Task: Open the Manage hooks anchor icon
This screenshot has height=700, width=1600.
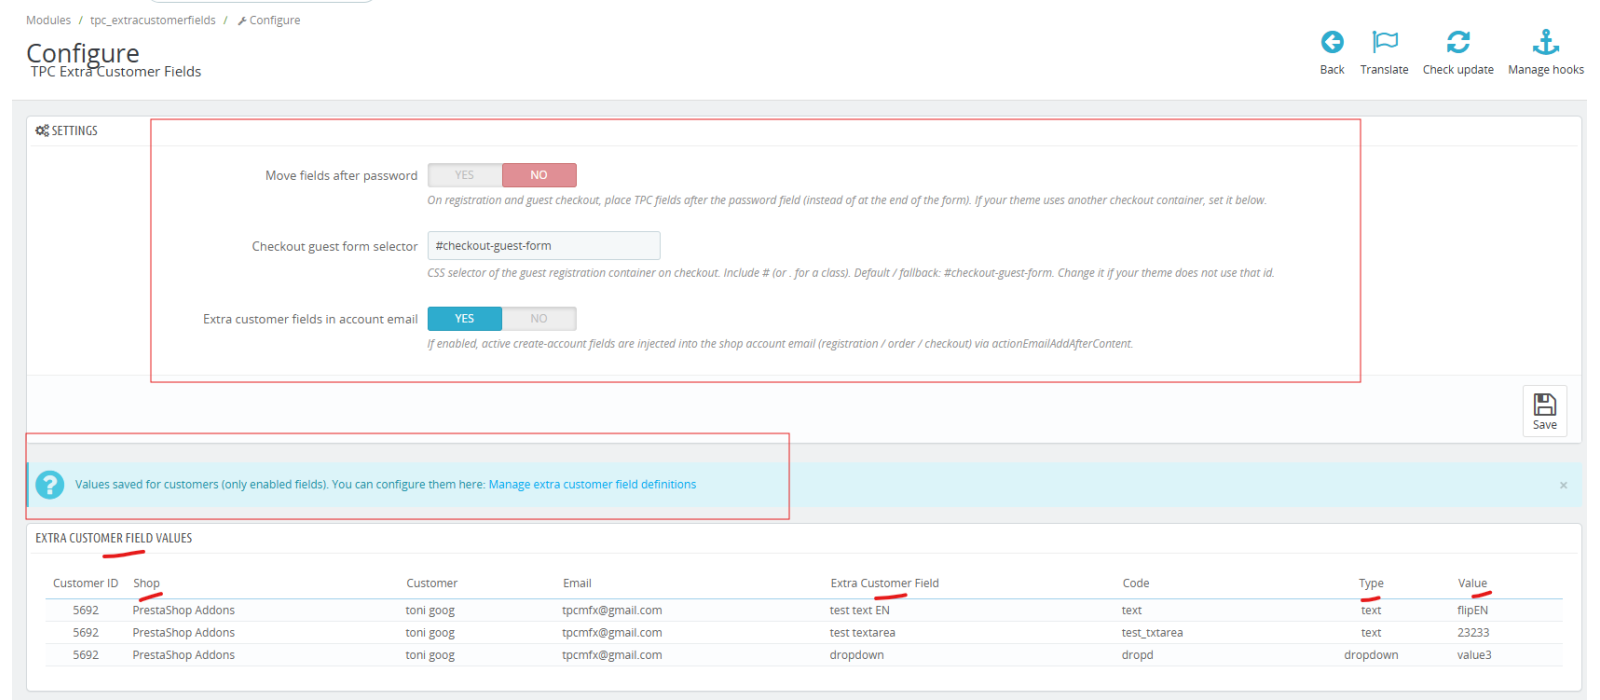Action: [x=1546, y=42]
